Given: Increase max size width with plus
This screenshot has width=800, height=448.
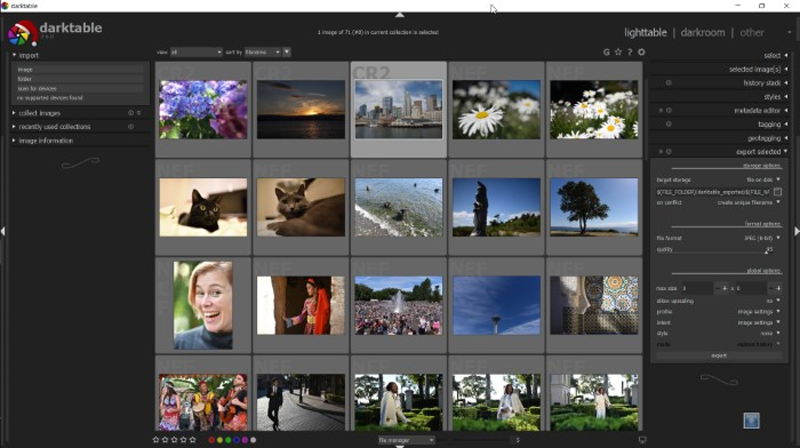Looking at the screenshot, I should (724, 288).
